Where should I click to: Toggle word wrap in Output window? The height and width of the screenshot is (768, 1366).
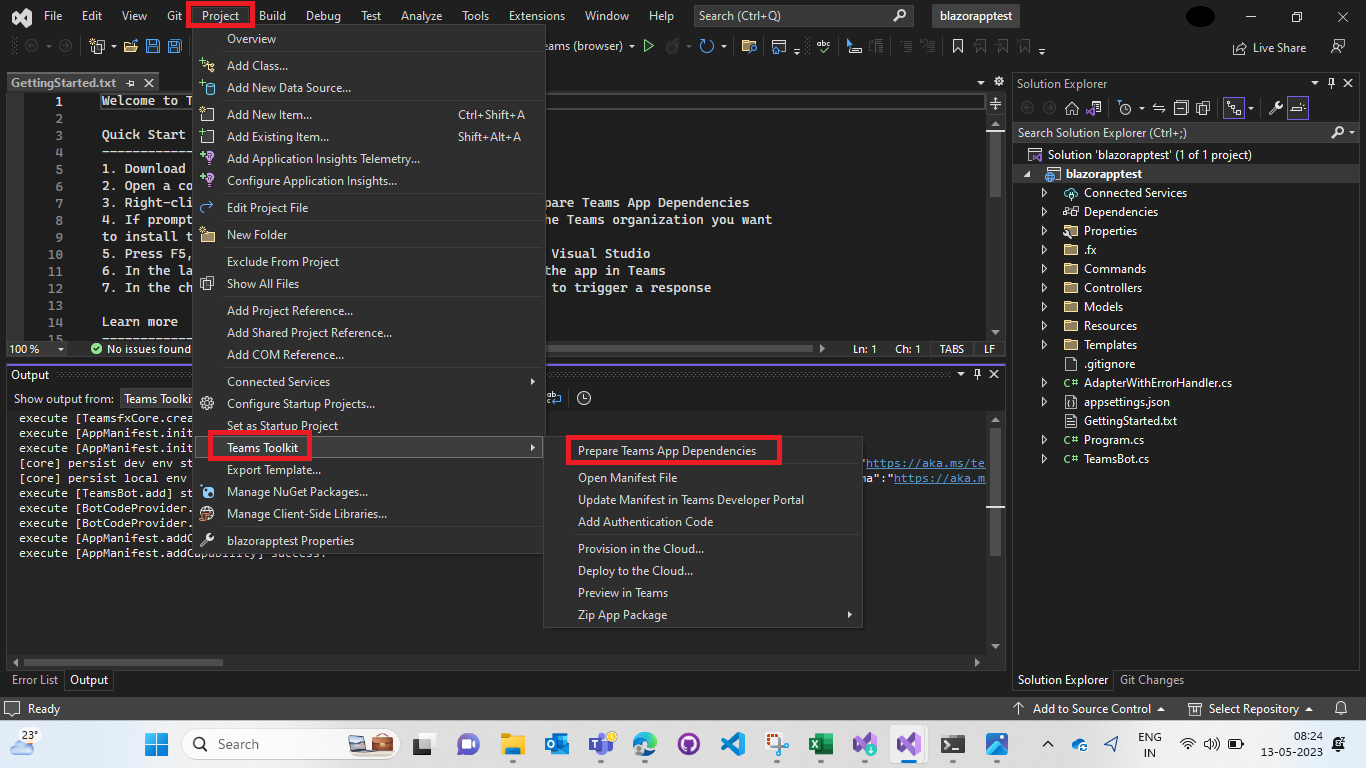coord(553,398)
